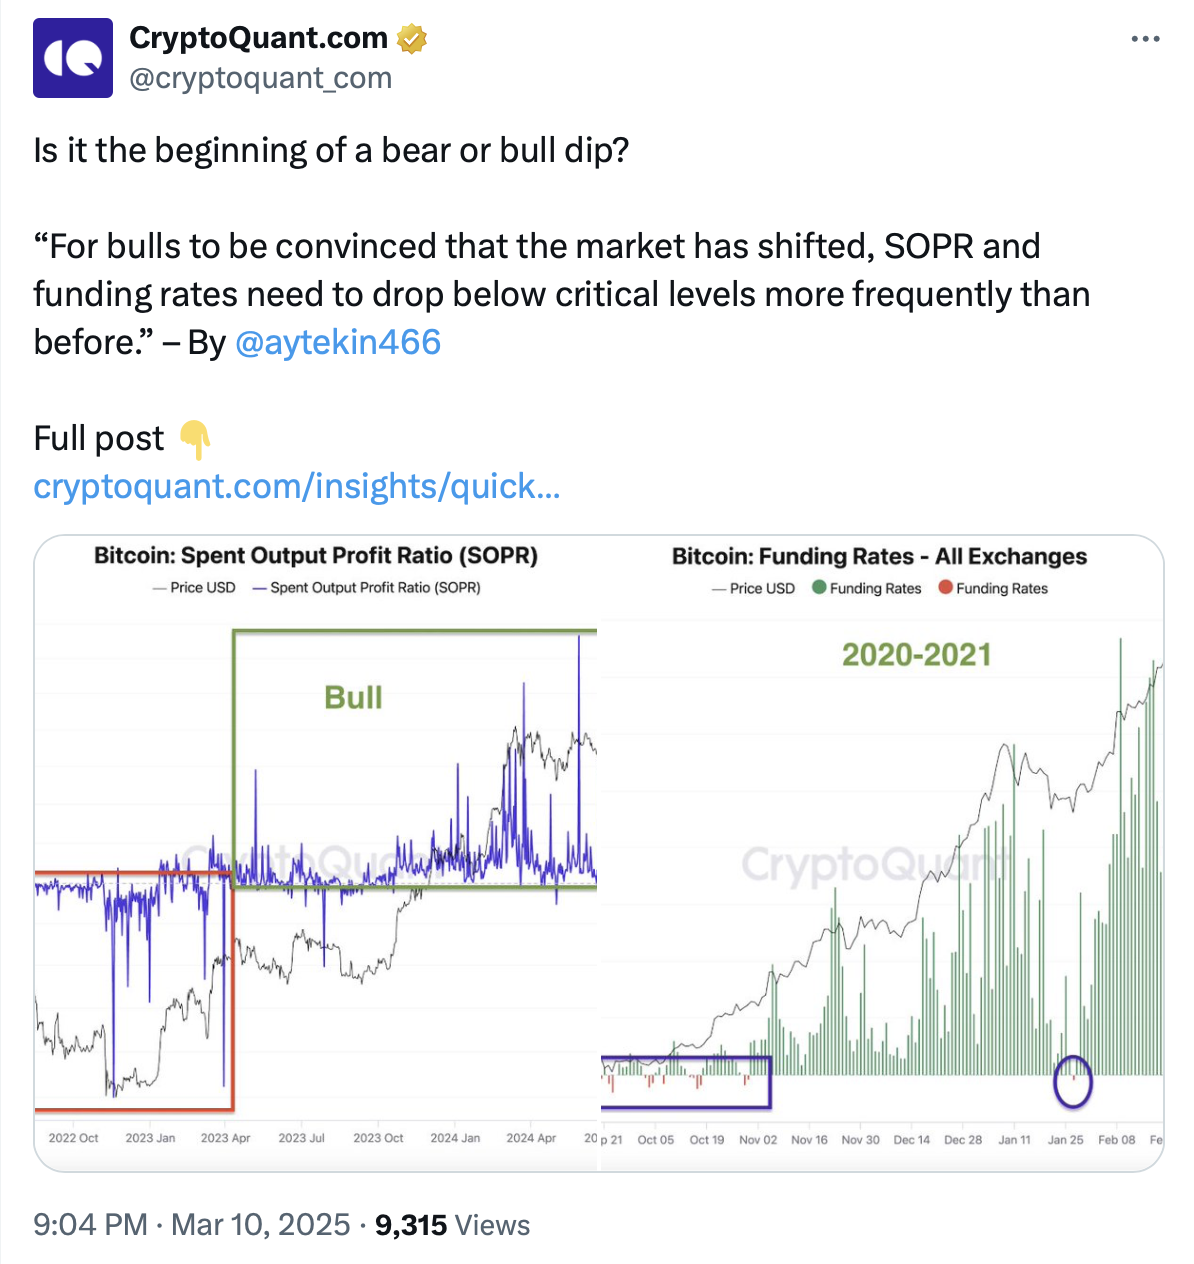Click the circled Jan 25 funding marker

coord(1073,1081)
